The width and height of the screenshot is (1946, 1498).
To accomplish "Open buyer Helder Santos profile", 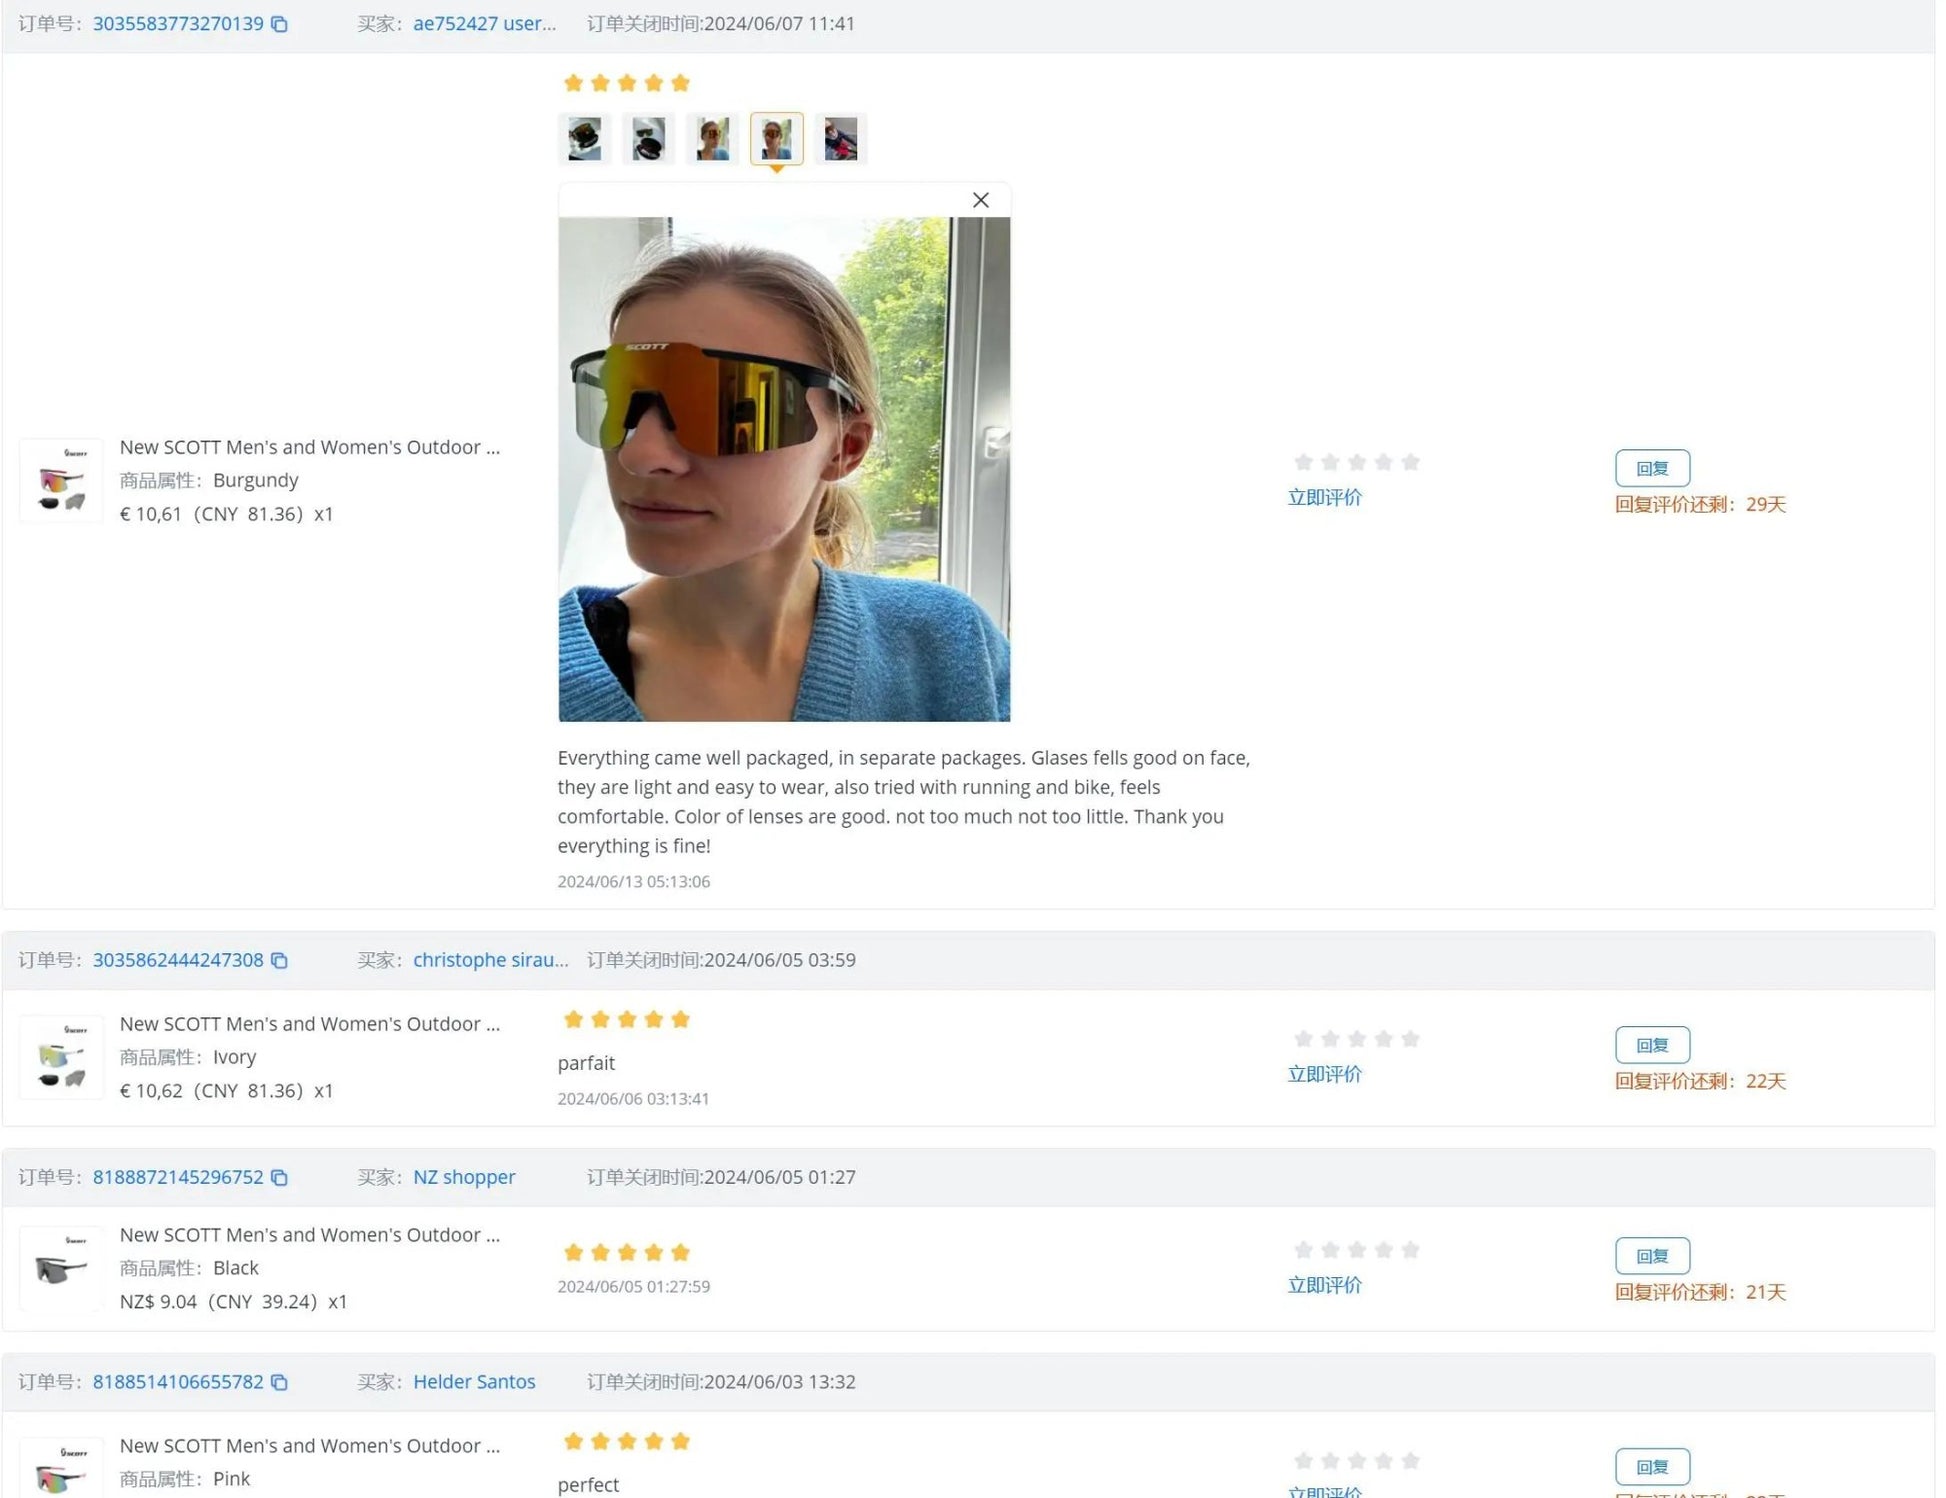I will click(474, 1382).
